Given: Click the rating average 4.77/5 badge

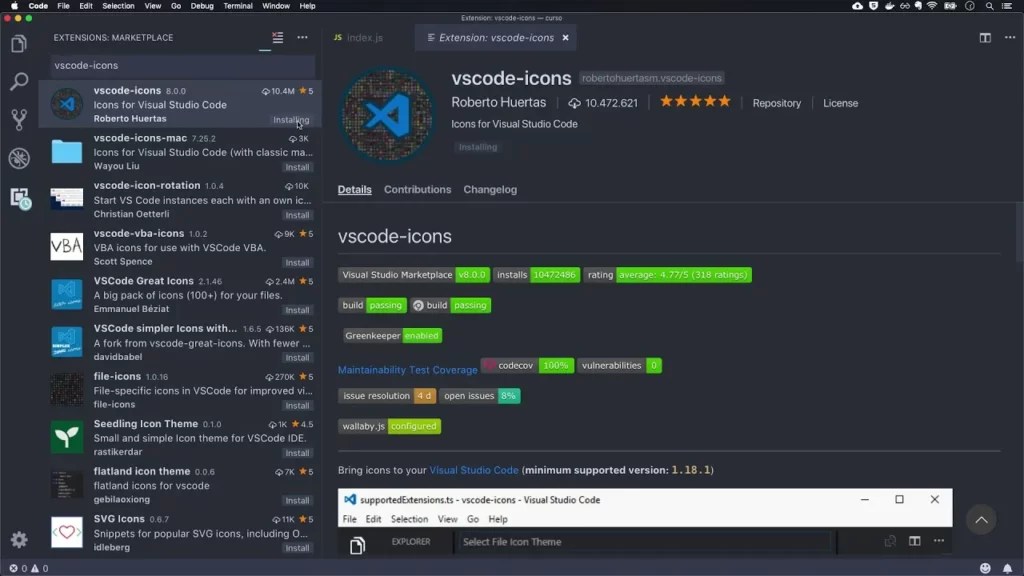Looking at the screenshot, I should coord(667,275).
